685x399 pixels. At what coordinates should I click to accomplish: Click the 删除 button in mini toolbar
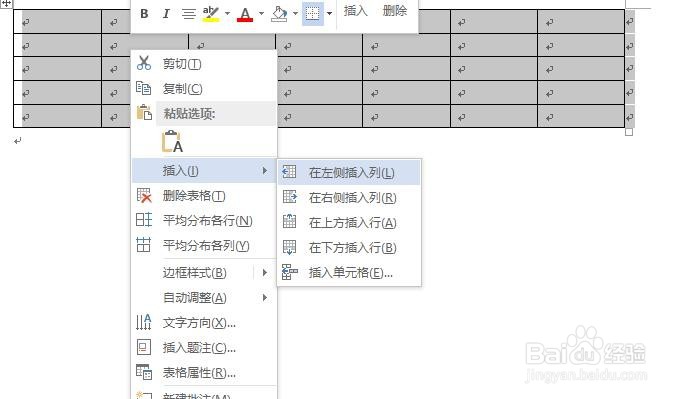point(395,11)
